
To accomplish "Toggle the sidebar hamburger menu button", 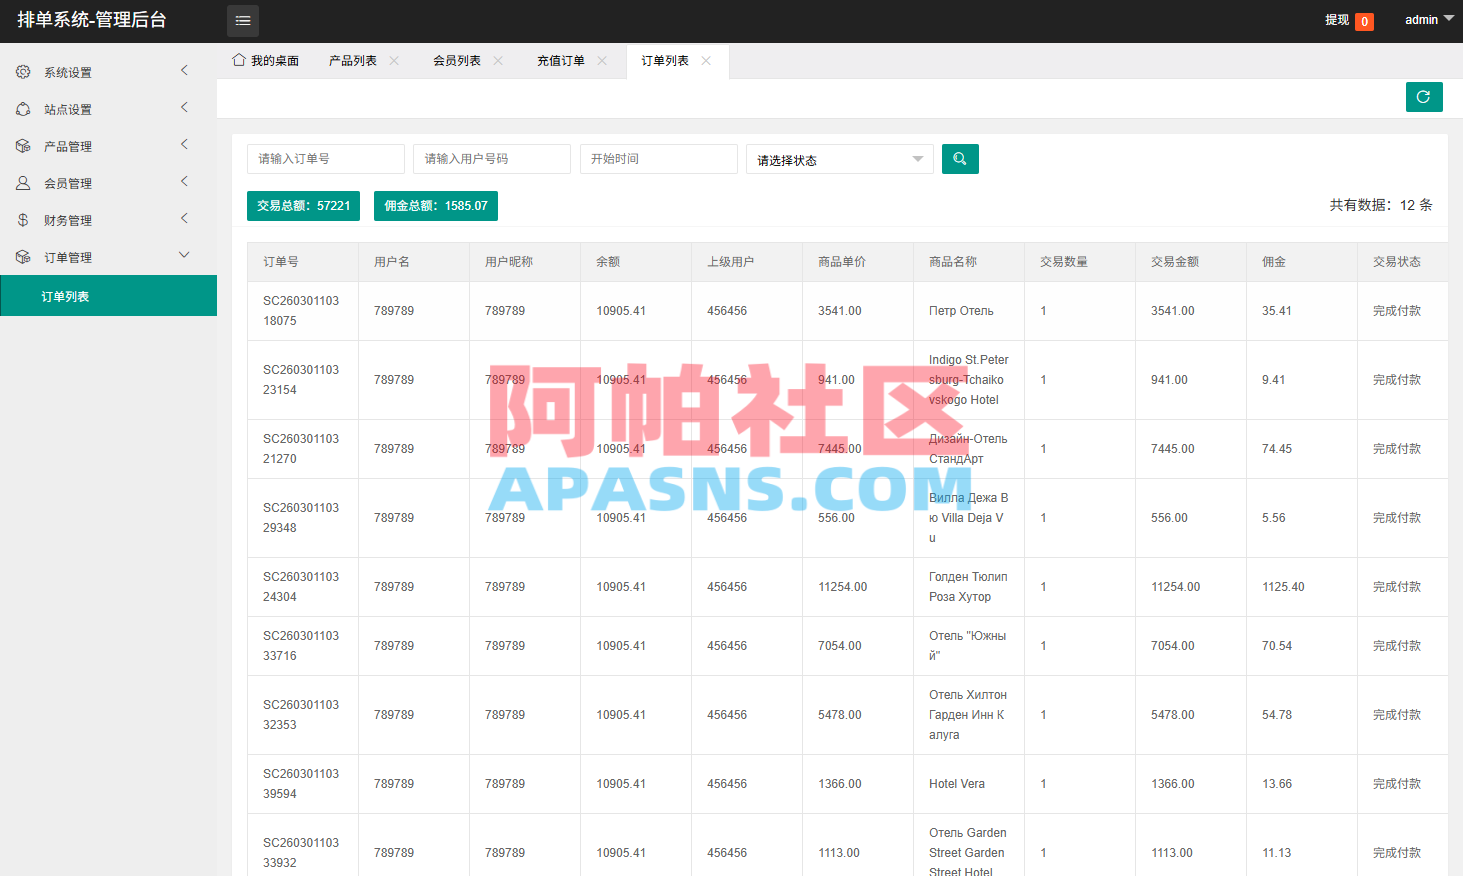I will [x=243, y=21].
